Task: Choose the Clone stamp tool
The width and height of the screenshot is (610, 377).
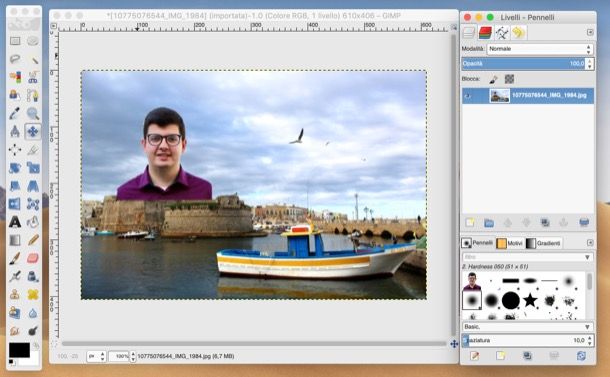Action: point(15,295)
